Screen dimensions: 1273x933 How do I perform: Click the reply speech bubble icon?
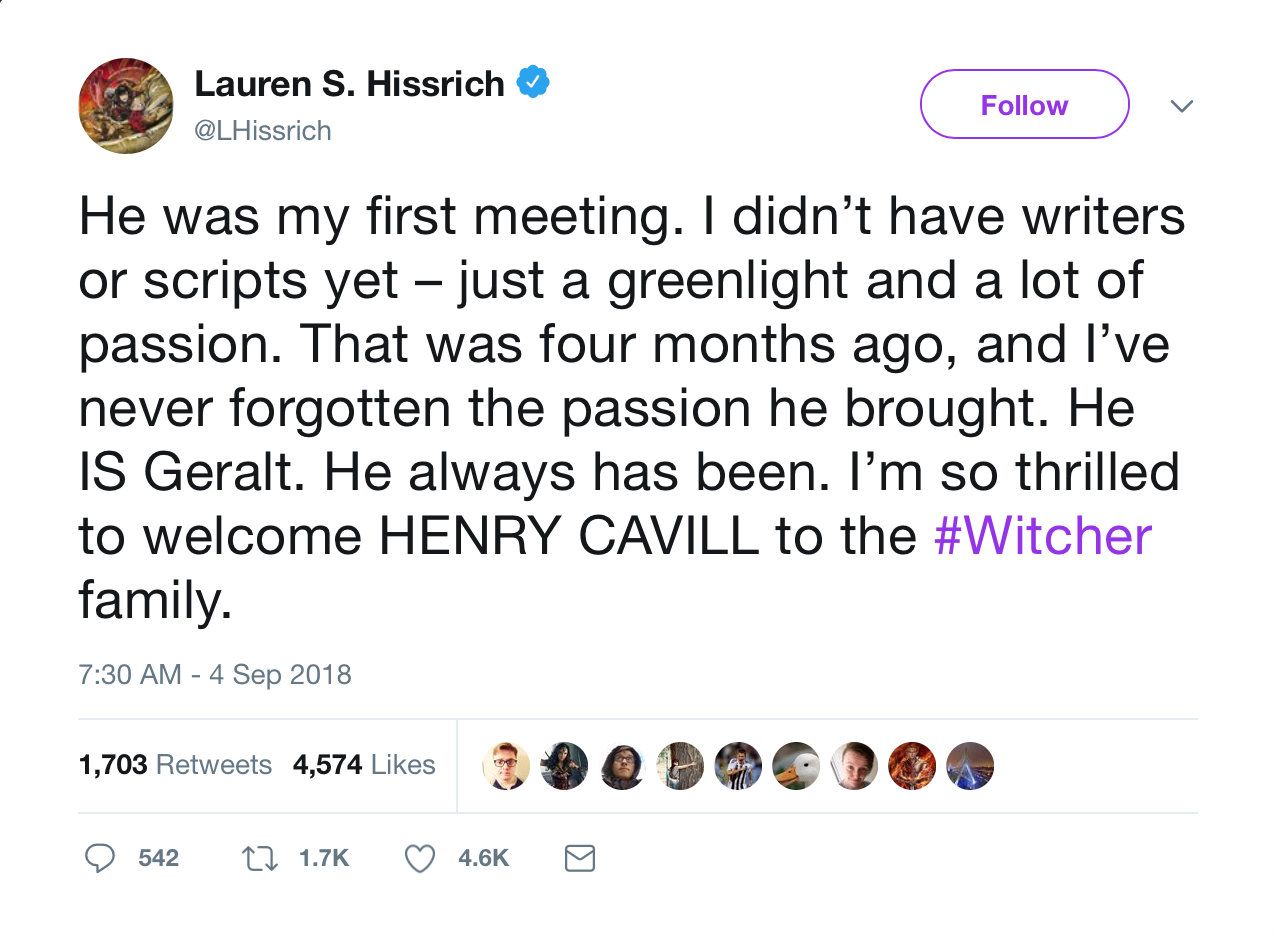98,858
